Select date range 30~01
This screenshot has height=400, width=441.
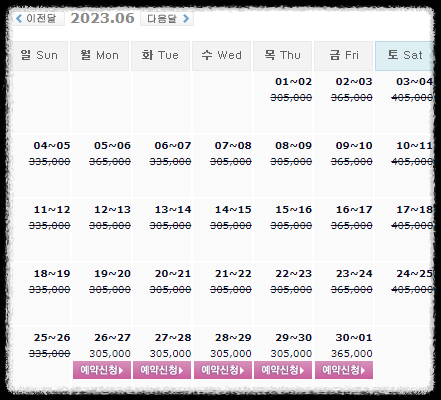coord(354,338)
